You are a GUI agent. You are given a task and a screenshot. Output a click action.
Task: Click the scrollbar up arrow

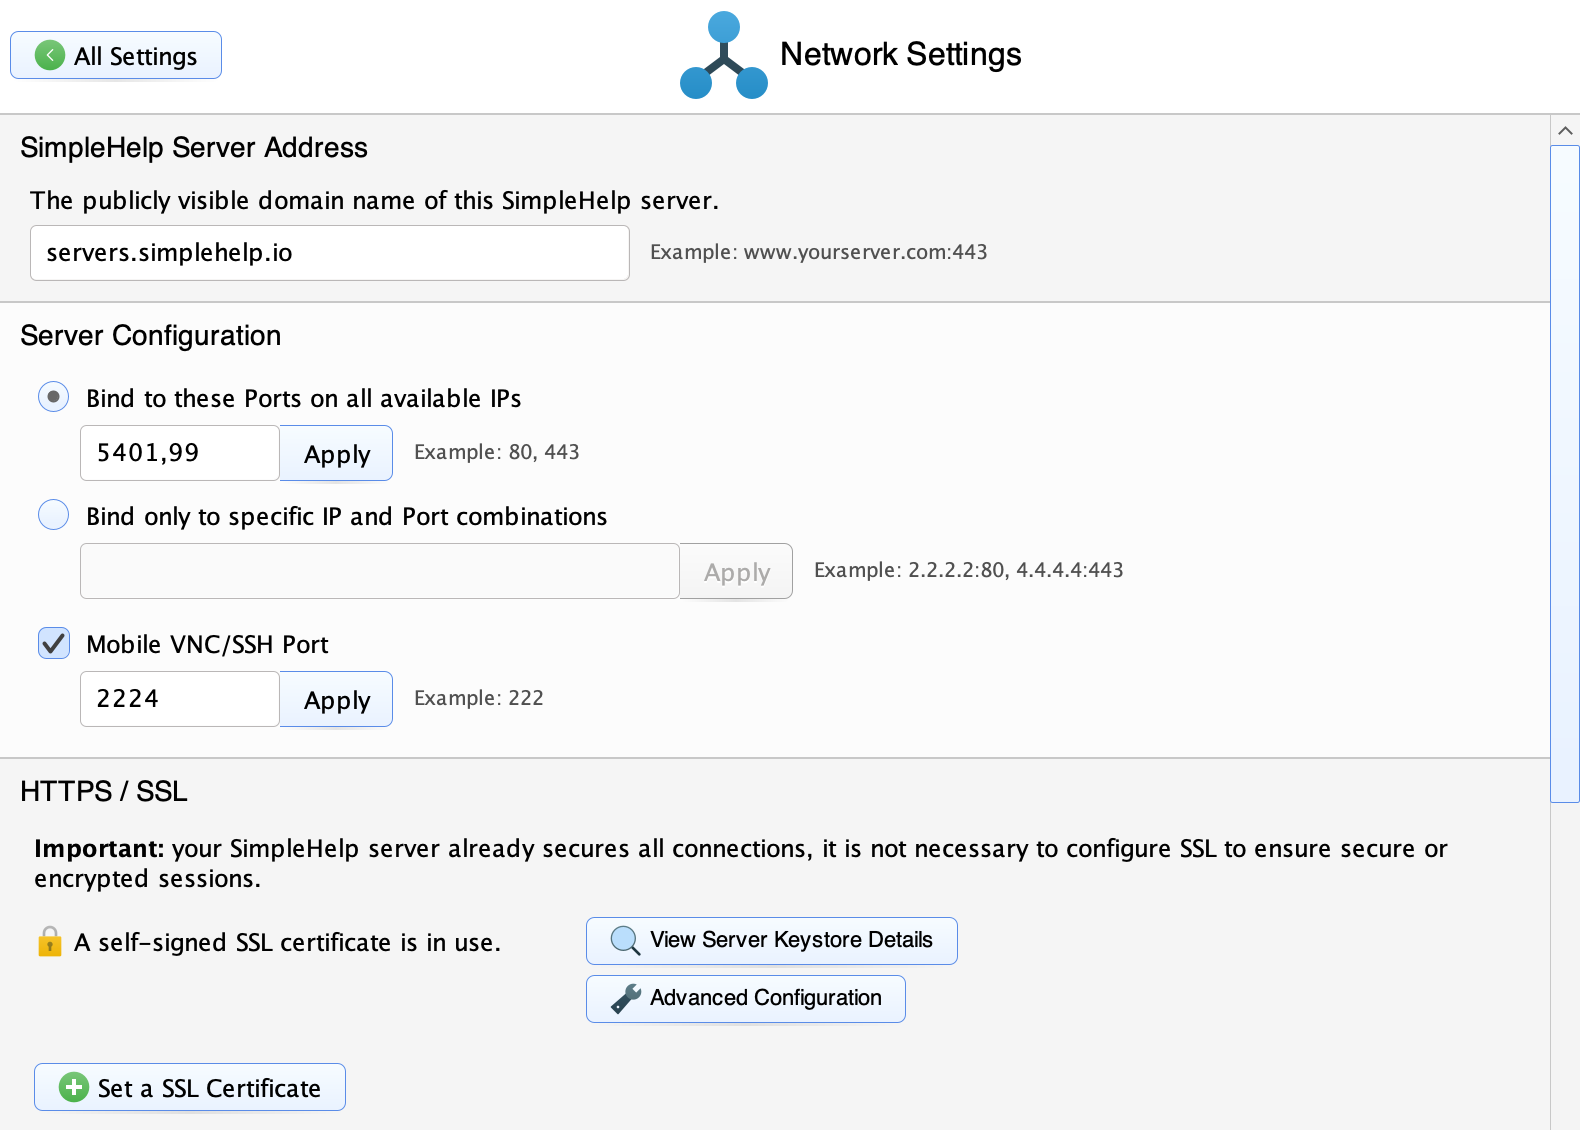point(1565,130)
